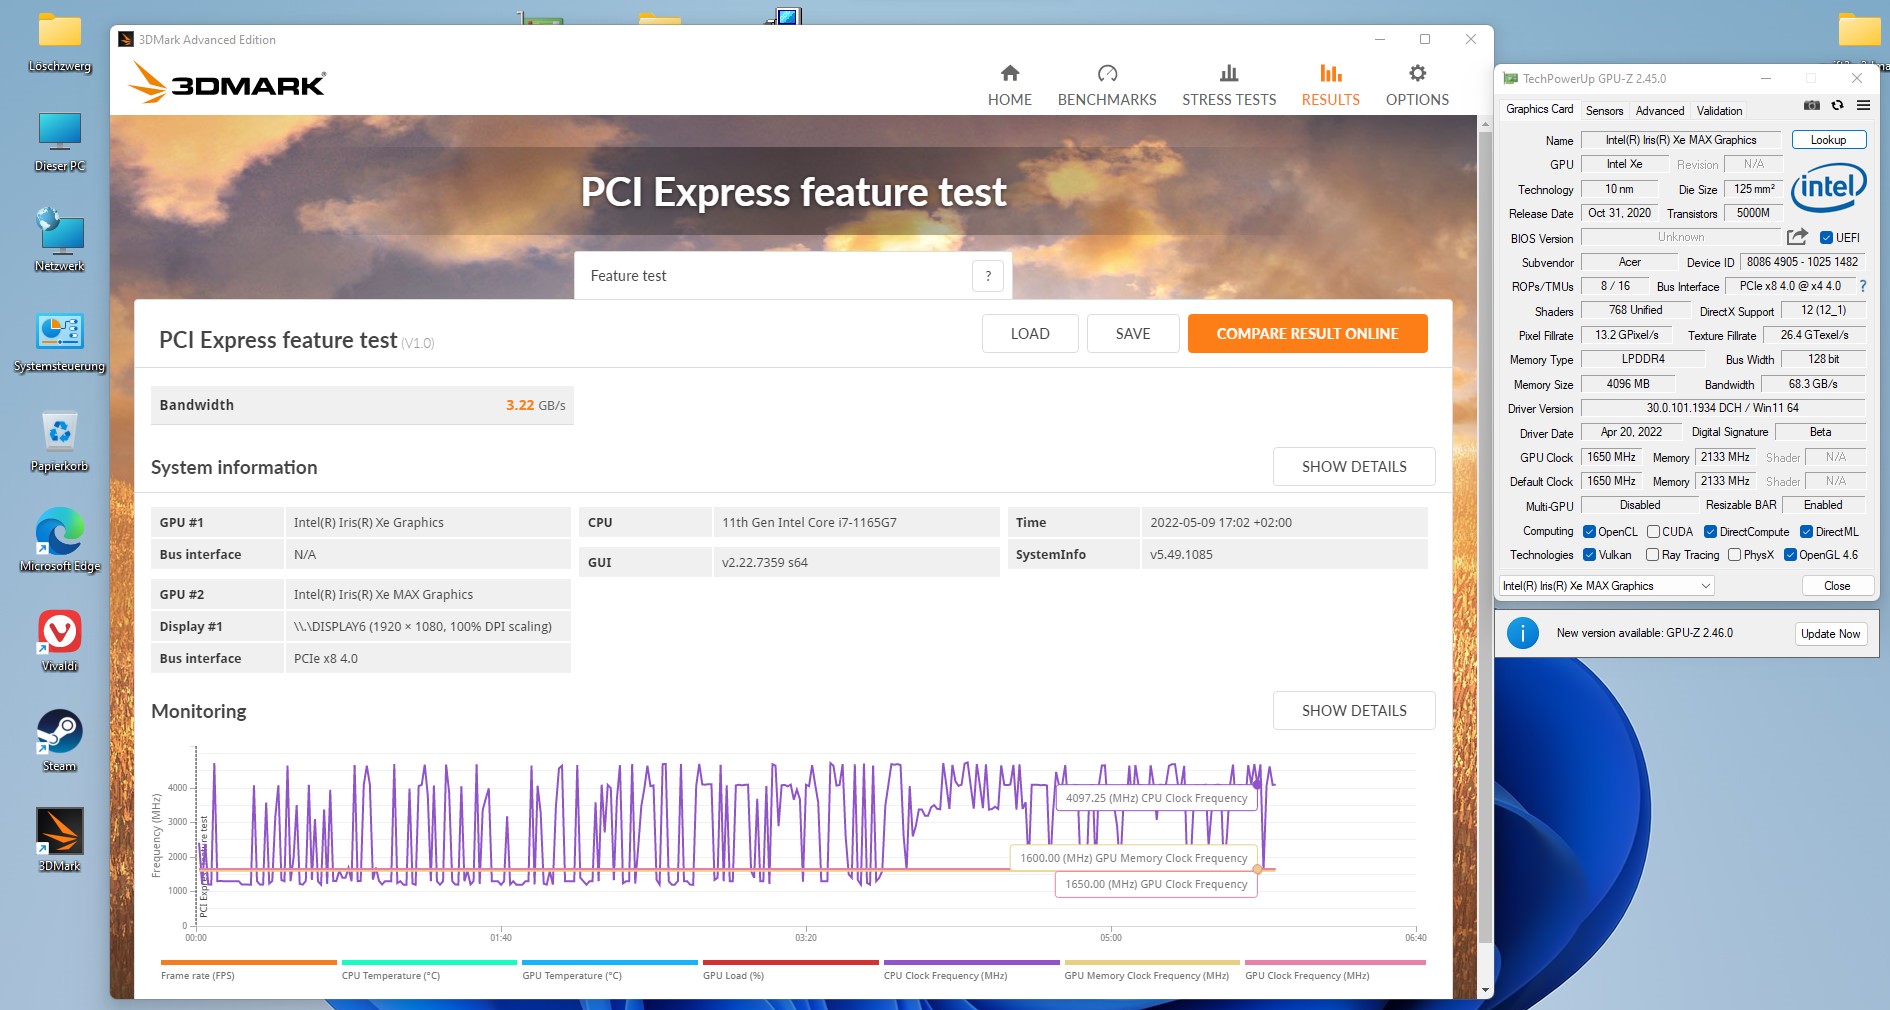Toggle GPU Clock Frequency legend bar
Viewport: 1890px width, 1010px height.
(x=1335, y=963)
